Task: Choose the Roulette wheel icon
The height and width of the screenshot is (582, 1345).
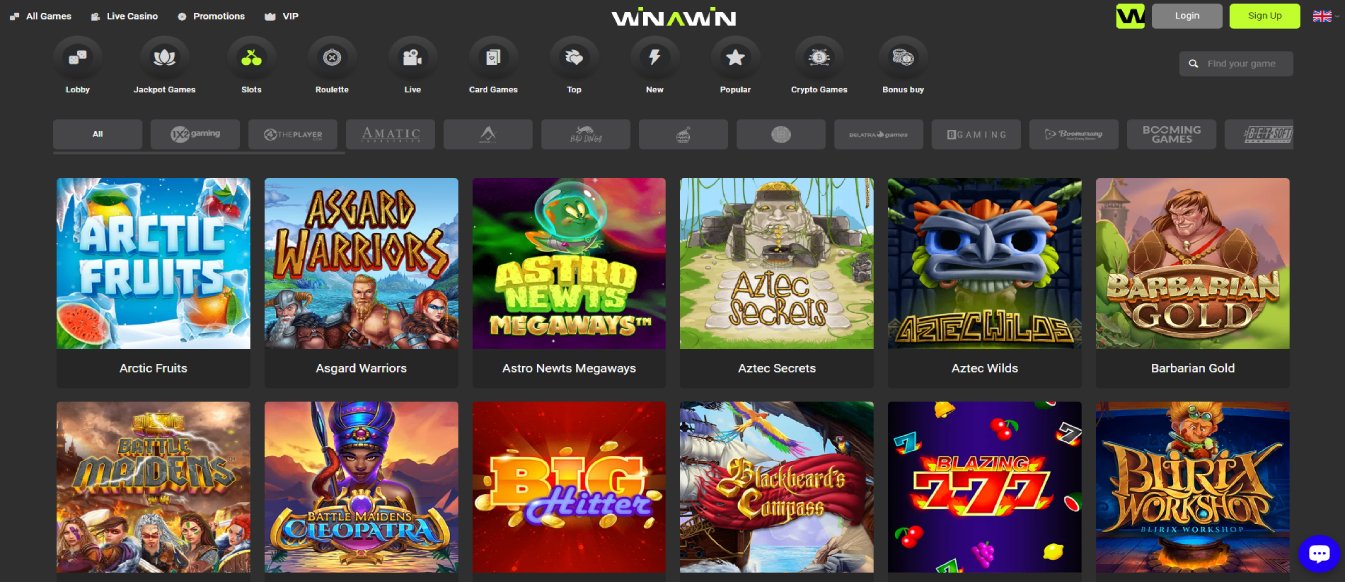Action: pyautogui.click(x=332, y=59)
